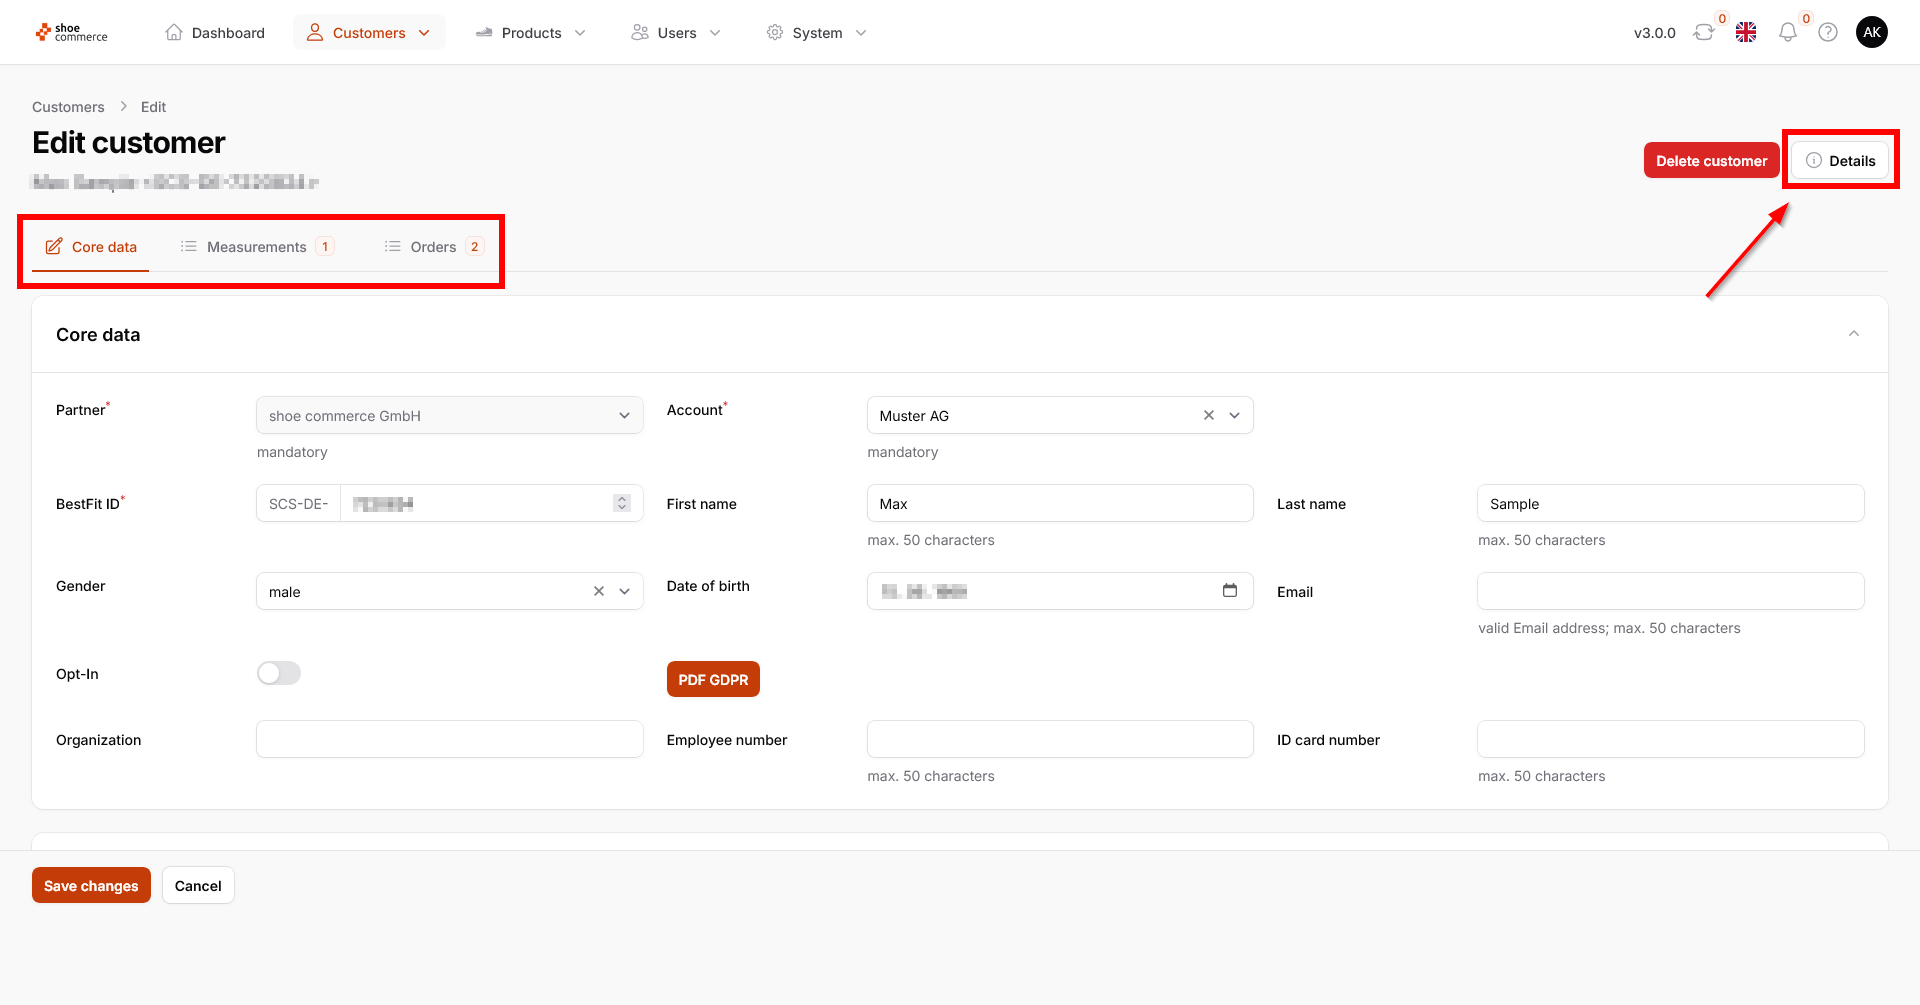This screenshot has width=1920, height=1005.
Task: Collapse the Core data section
Action: [x=1854, y=334]
